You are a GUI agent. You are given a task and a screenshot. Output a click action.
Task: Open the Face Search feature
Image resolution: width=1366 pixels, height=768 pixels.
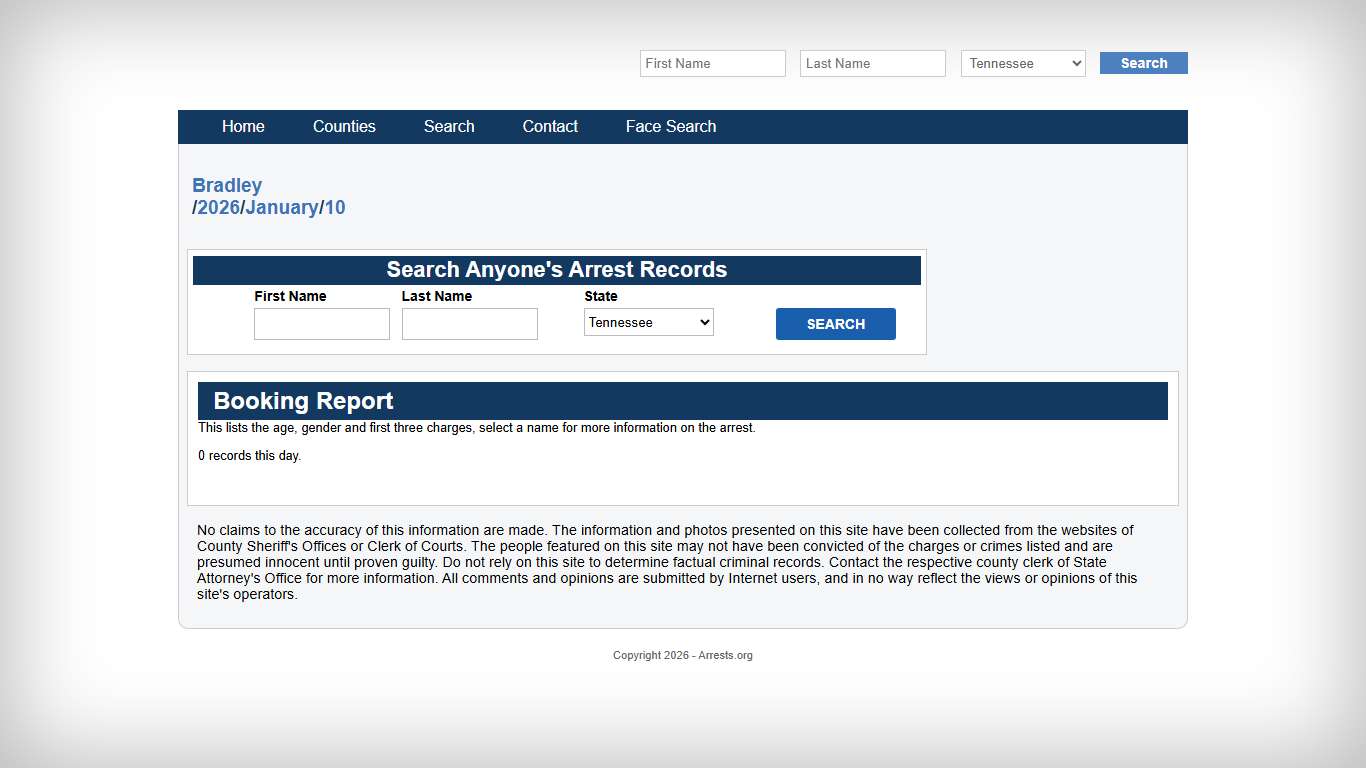671,126
